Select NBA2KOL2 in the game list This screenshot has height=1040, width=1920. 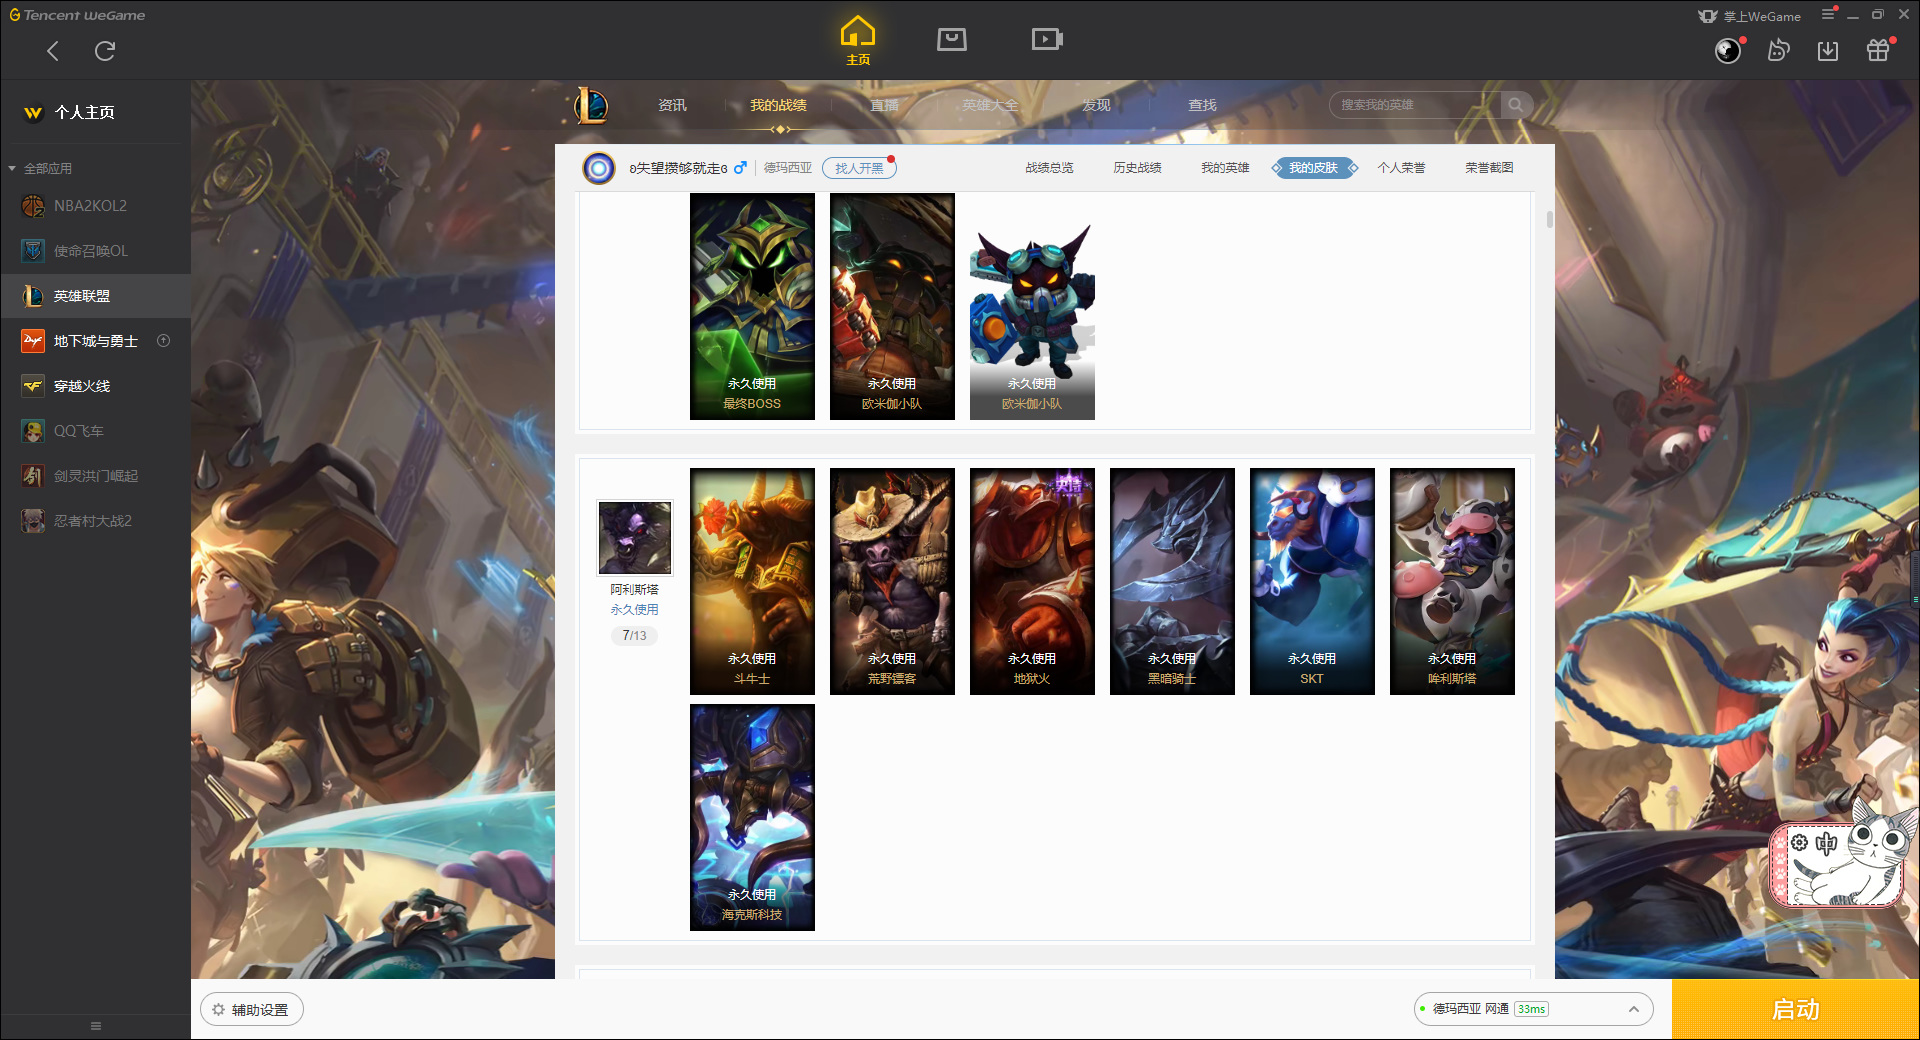click(96, 206)
